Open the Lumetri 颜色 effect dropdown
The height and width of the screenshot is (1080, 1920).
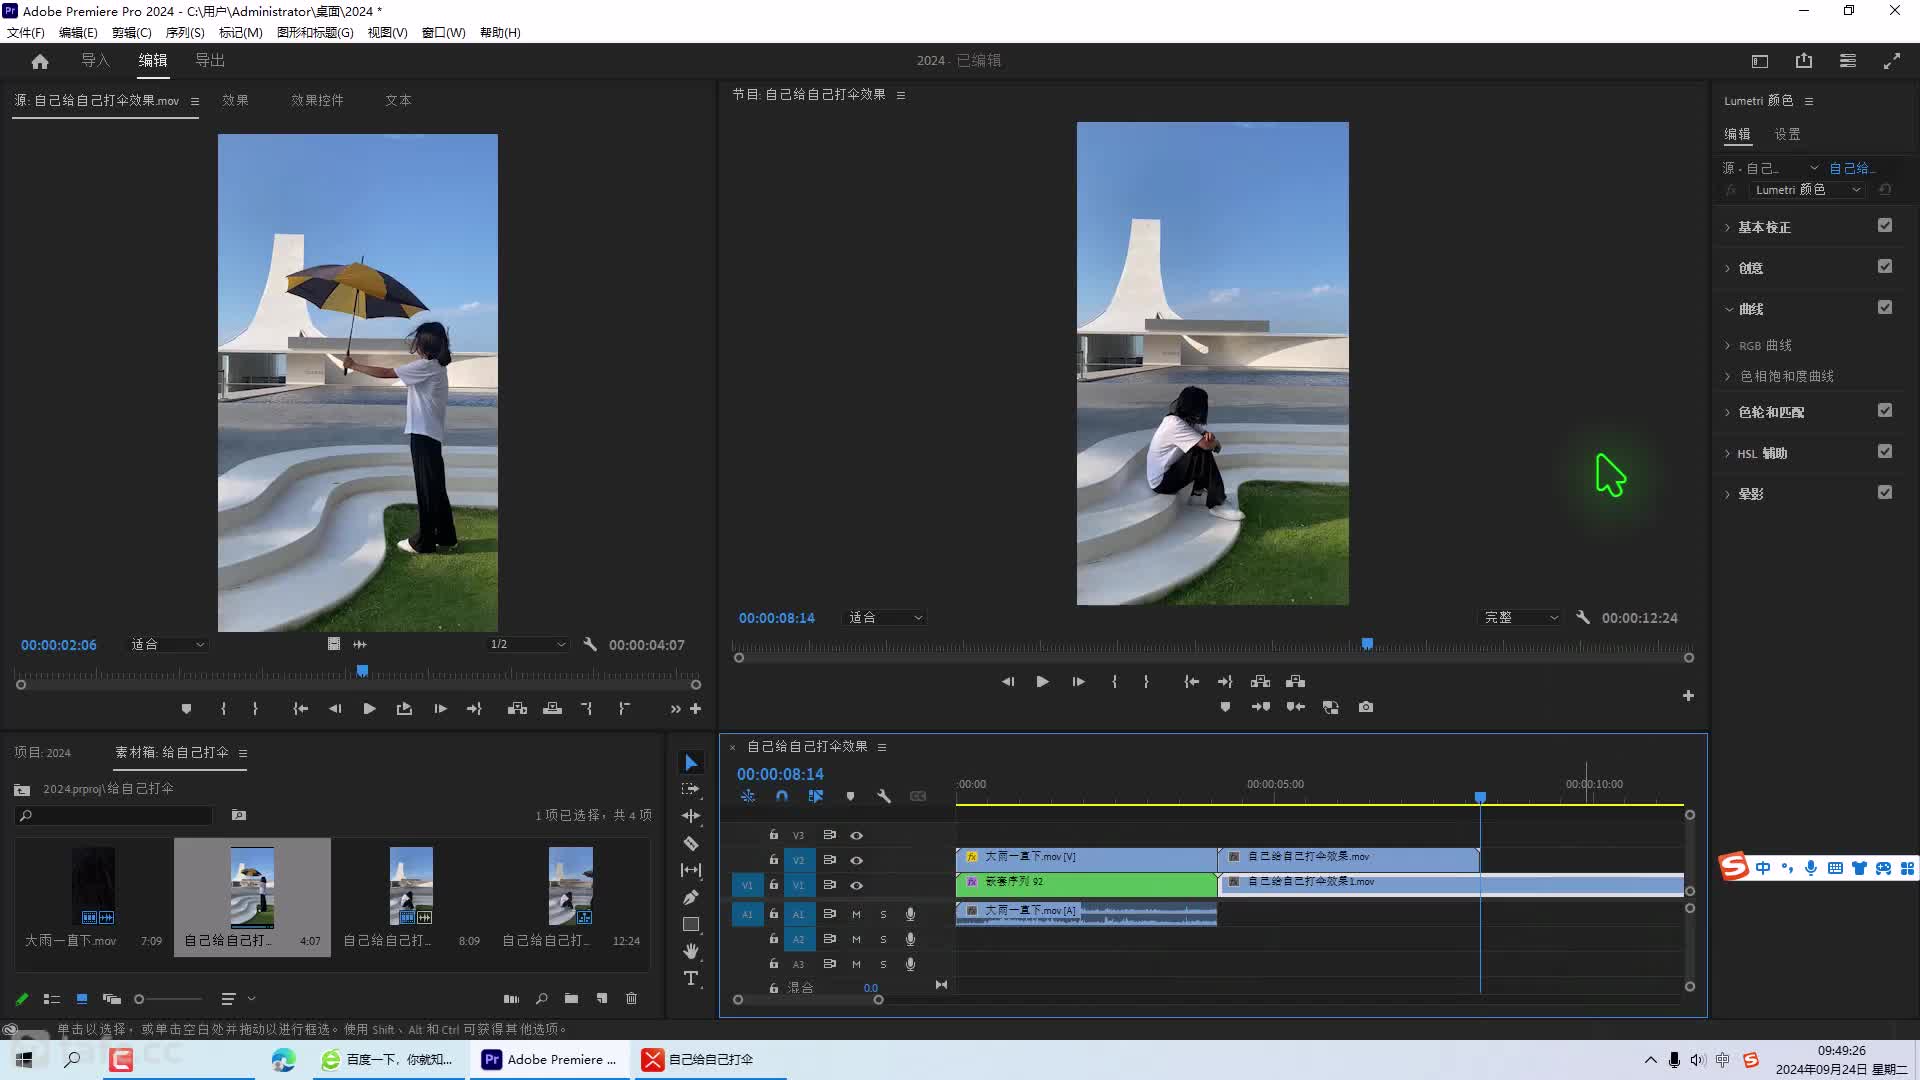point(1807,190)
